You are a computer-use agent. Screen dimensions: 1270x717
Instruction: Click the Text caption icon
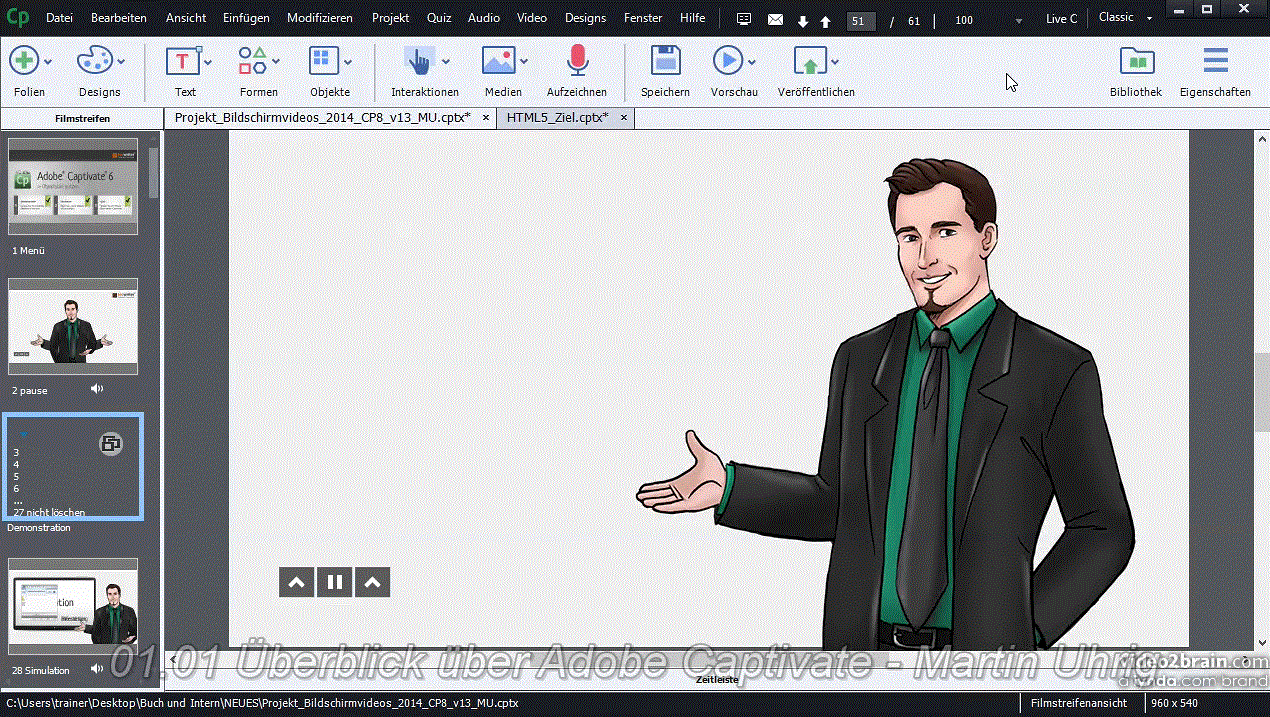(182, 61)
